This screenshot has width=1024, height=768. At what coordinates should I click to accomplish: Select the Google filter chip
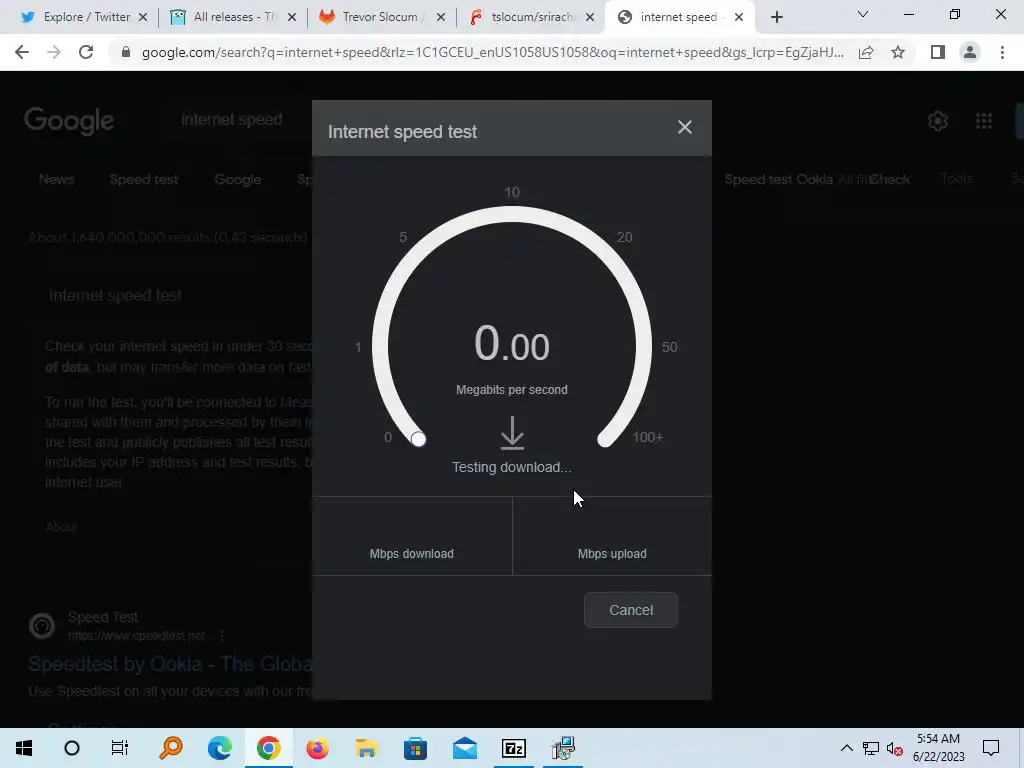238,180
